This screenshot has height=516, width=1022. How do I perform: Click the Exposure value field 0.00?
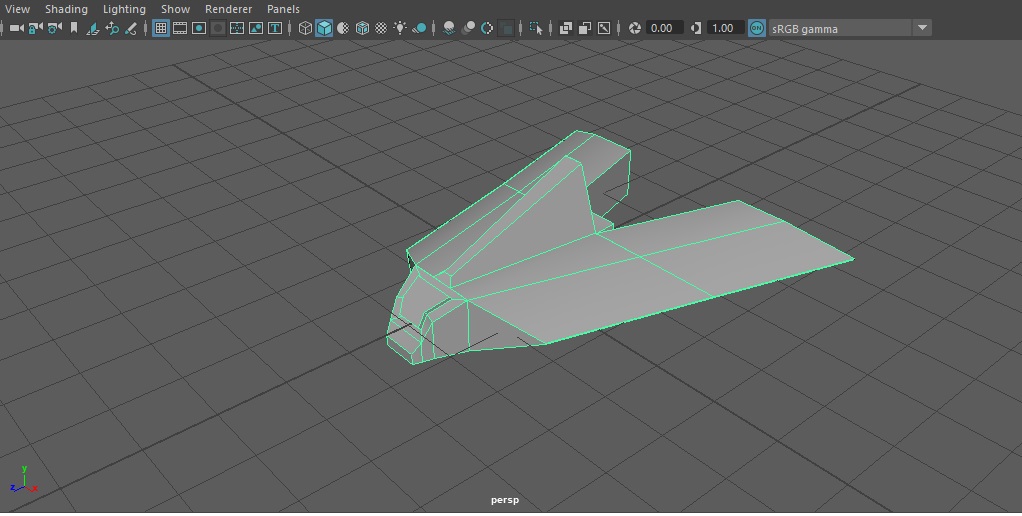coord(665,28)
